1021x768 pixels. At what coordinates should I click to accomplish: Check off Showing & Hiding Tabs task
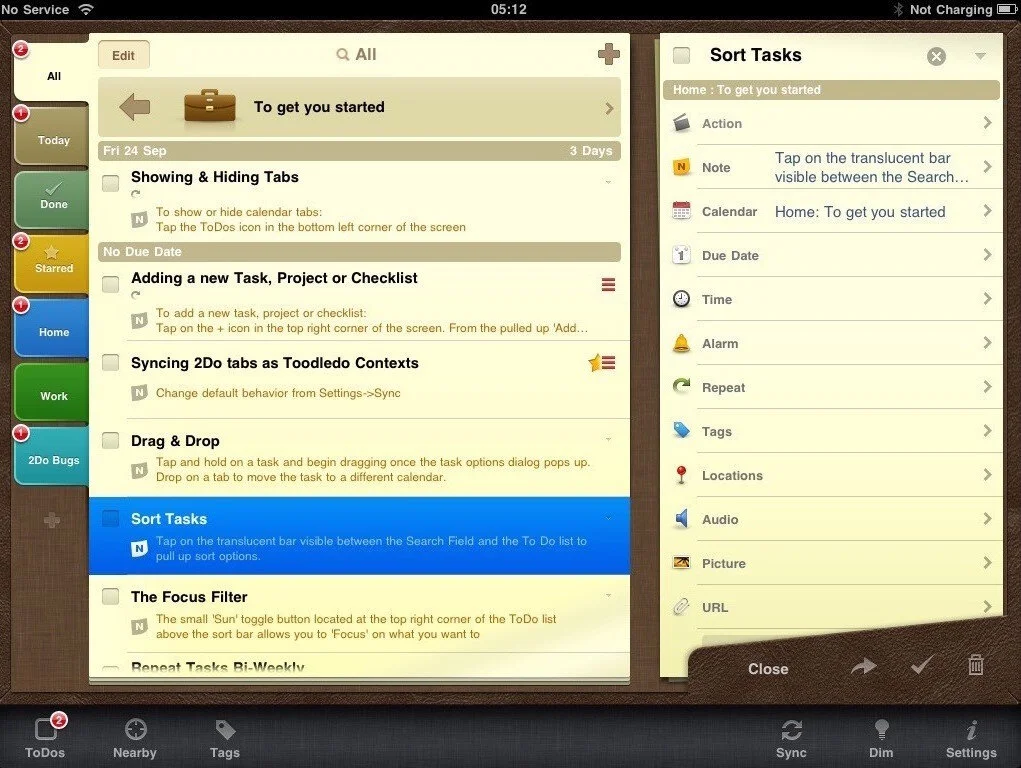pos(111,183)
